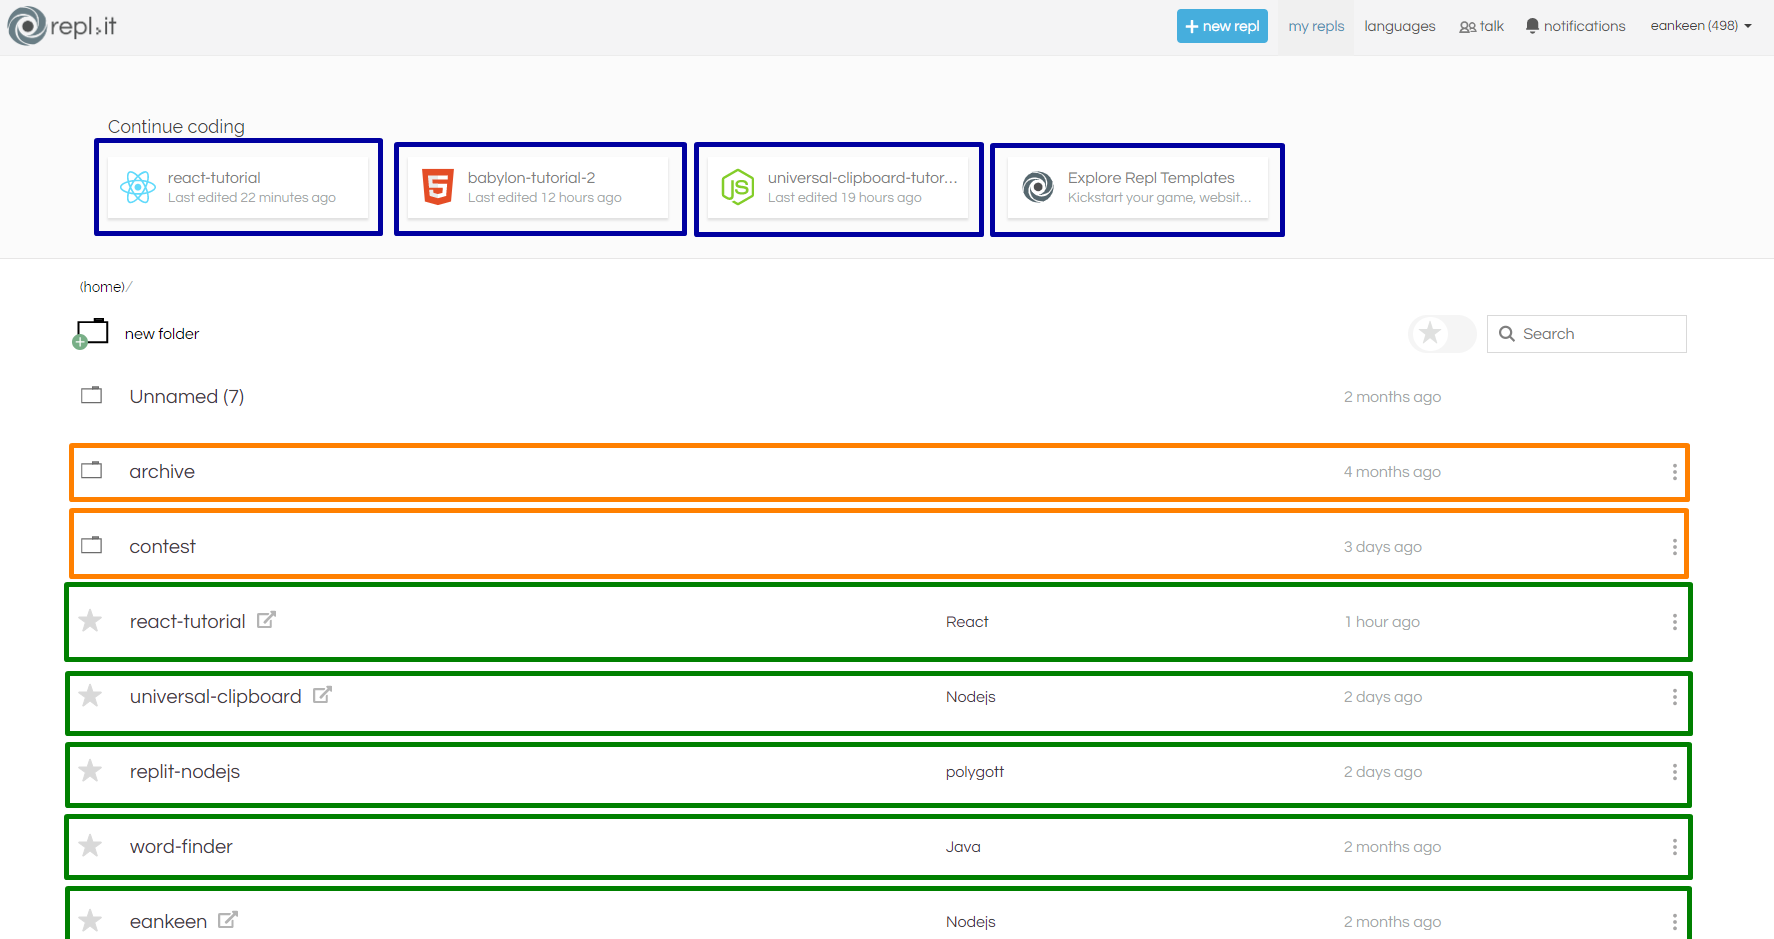Open options menu for replit-nodejs row

pos(1674,772)
